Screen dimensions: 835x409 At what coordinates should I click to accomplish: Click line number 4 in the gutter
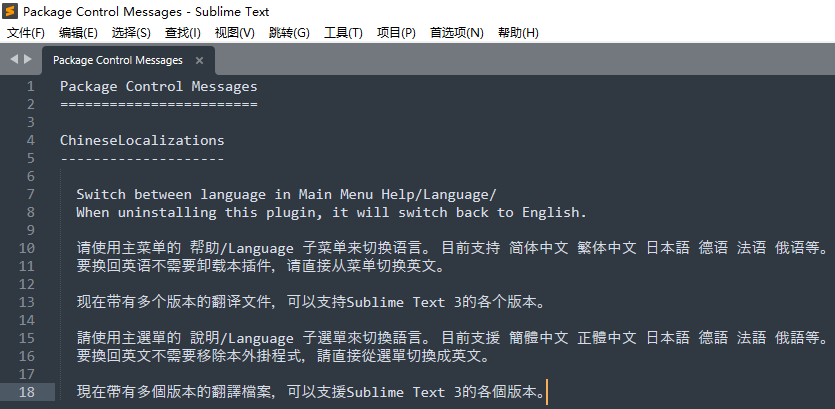(x=30, y=140)
